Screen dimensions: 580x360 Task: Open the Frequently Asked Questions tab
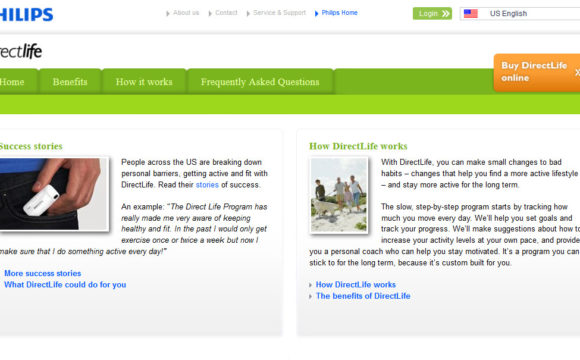point(260,81)
